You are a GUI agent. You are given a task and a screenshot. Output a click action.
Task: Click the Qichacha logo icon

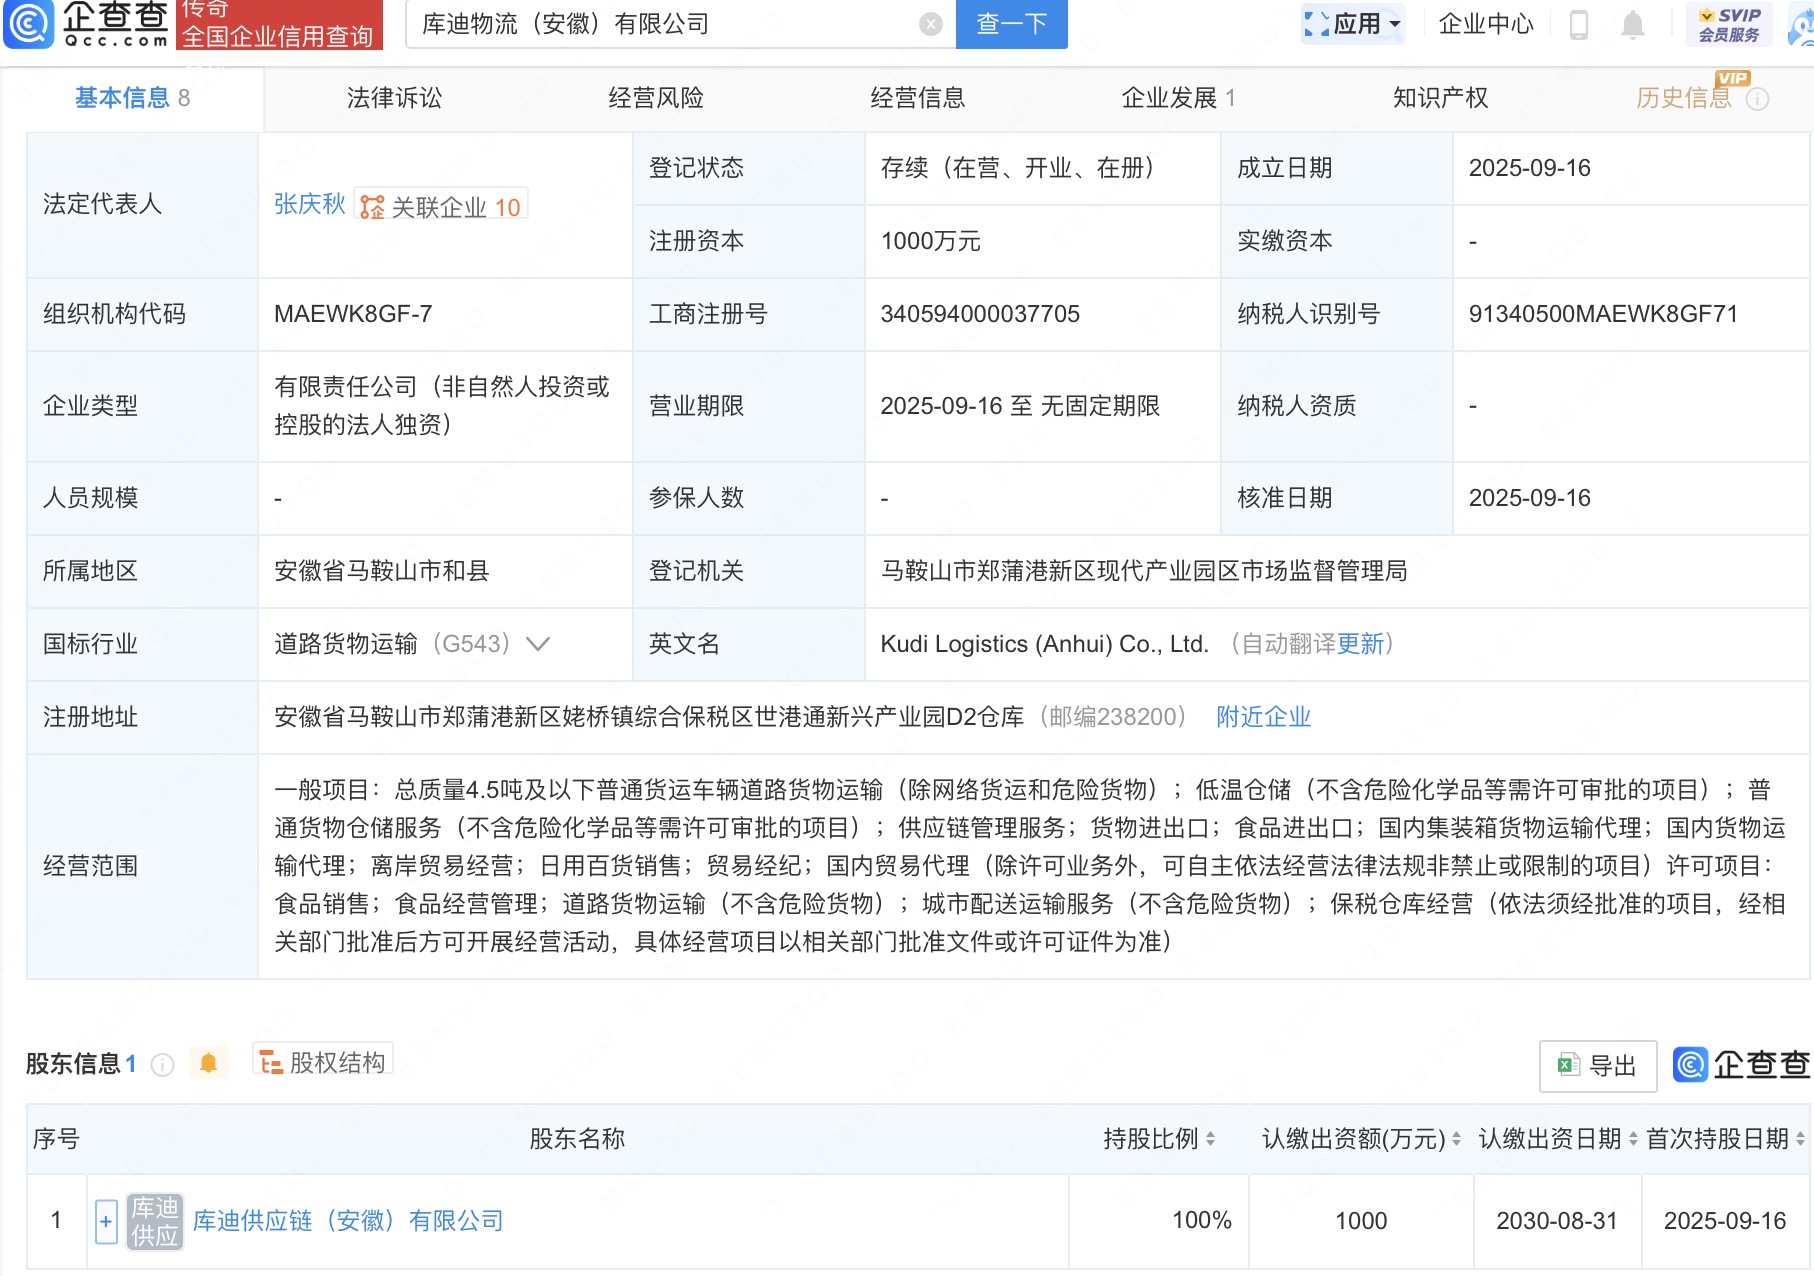point(29,24)
